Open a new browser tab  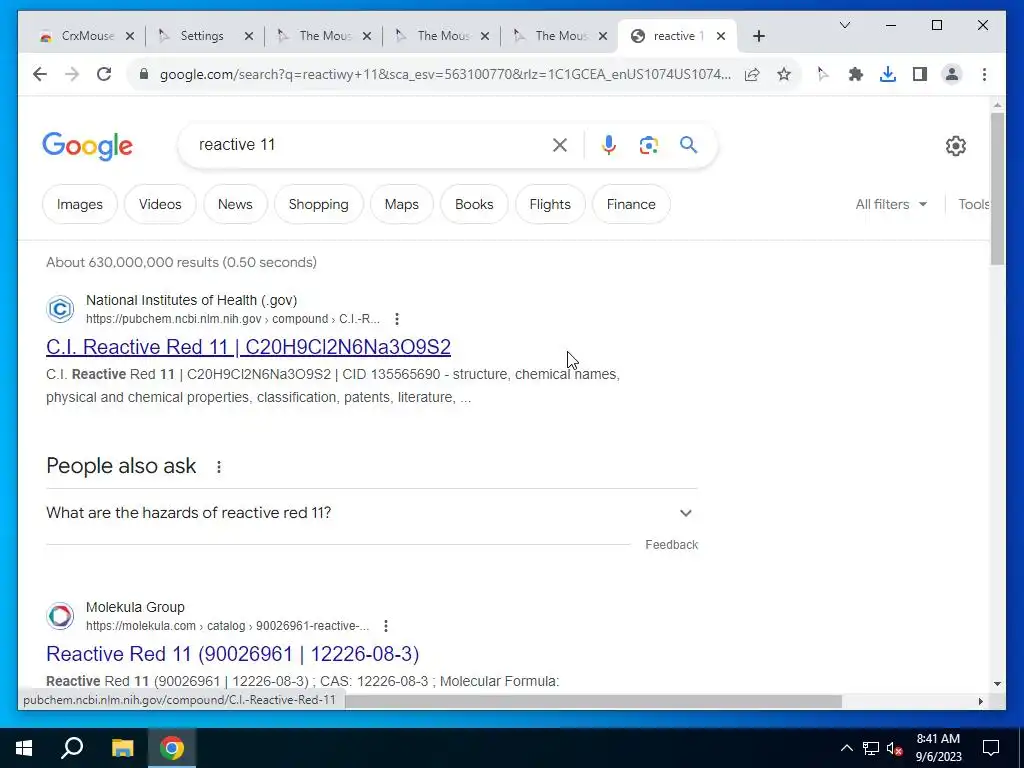(x=758, y=36)
